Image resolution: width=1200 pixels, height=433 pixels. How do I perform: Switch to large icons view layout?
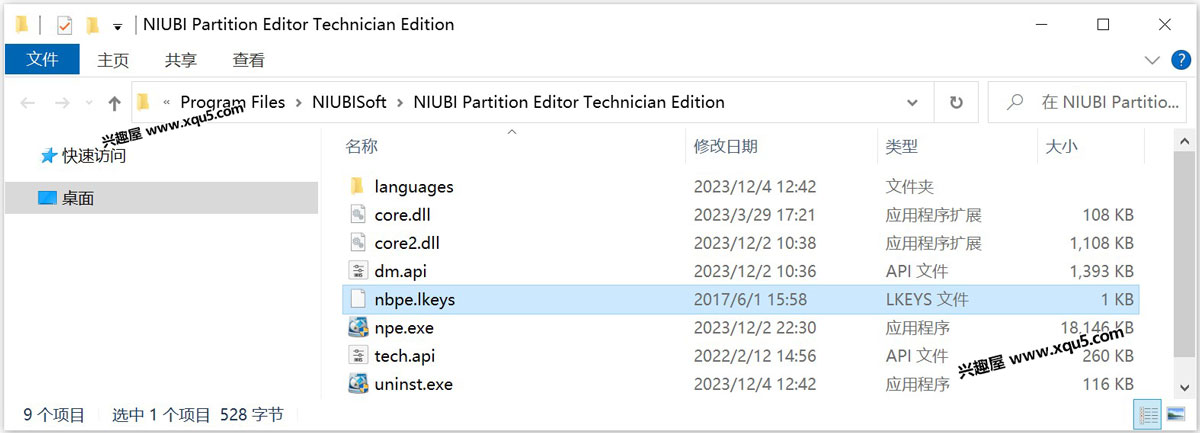(1175, 414)
